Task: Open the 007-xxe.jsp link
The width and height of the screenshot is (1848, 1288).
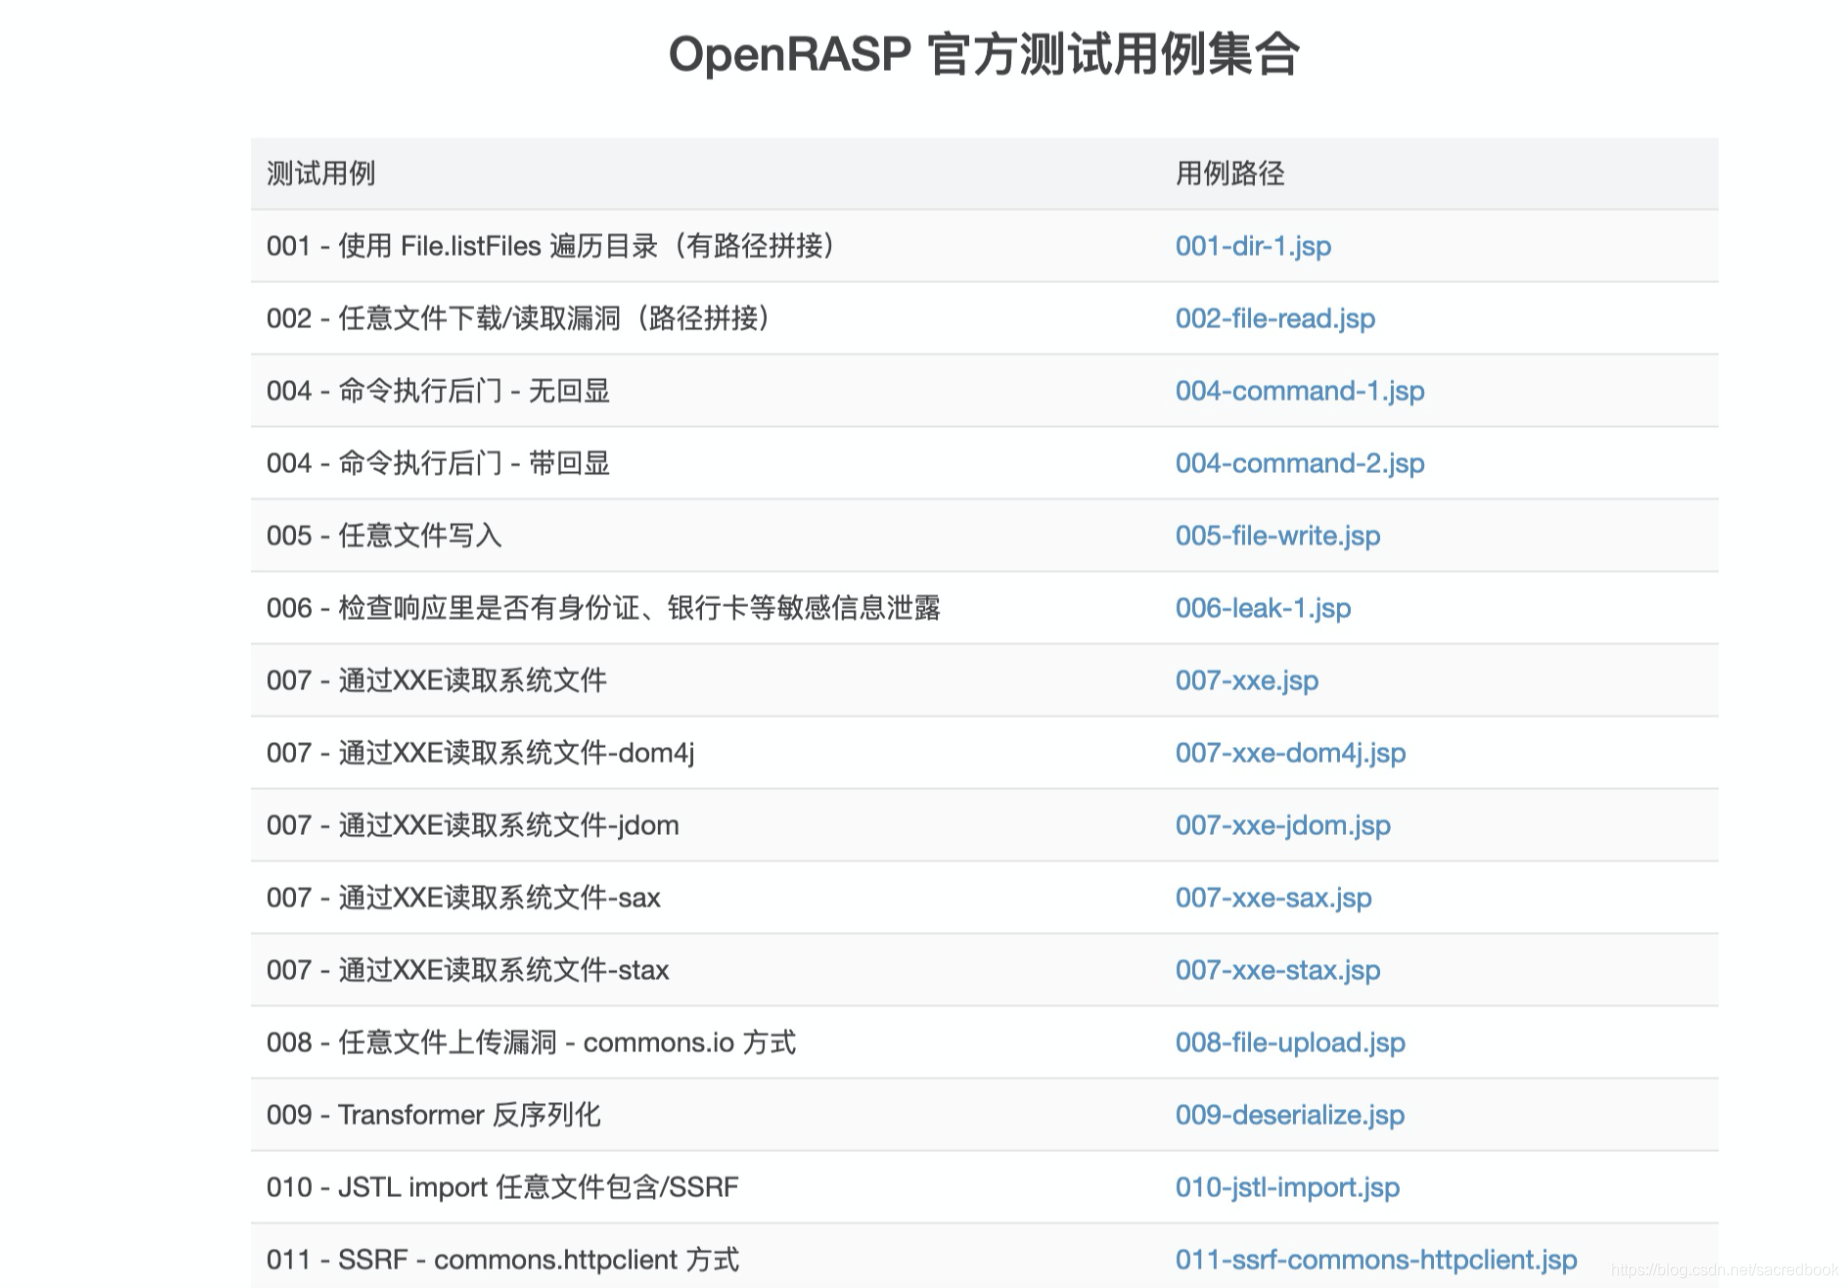Action: coord(1247,681)
